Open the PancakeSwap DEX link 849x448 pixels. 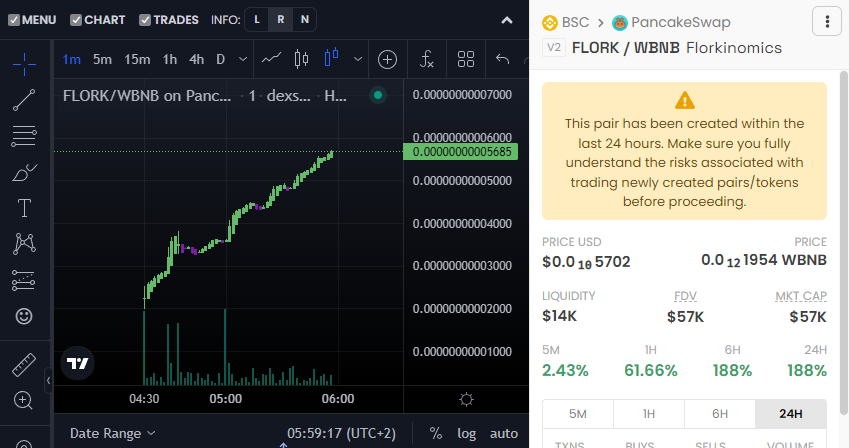[x=681, y=22]
